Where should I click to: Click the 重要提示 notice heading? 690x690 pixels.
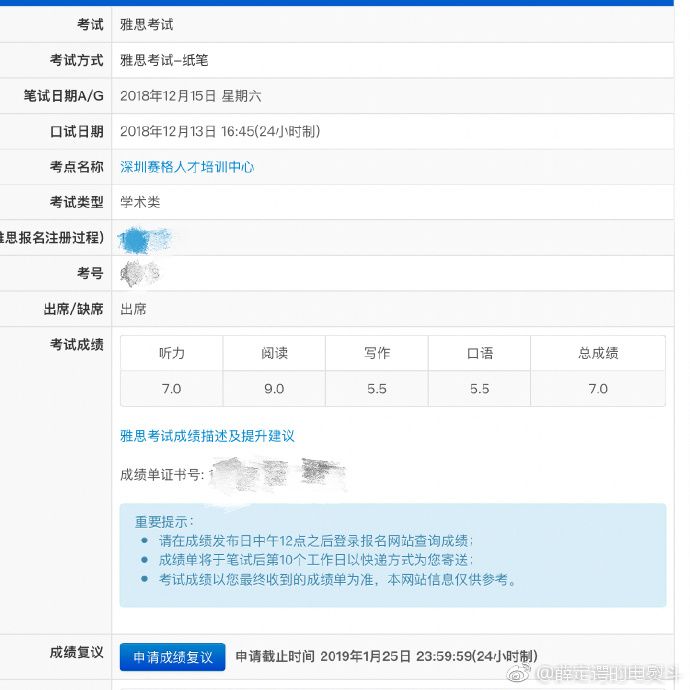pyautogui.click(x=164, y=522)
